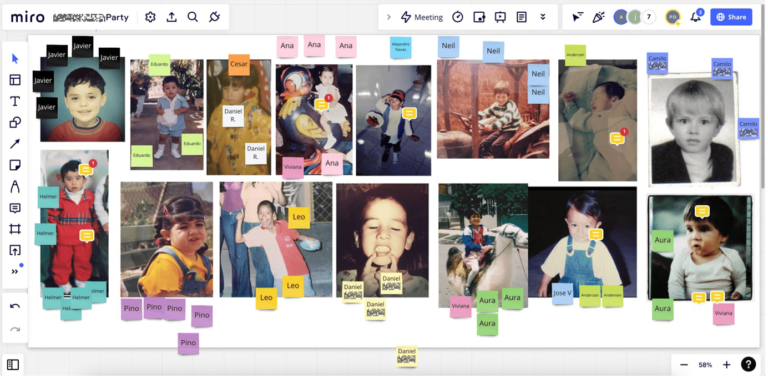Select the Connection line arrow tool
The image size is (768, 378).
tap(15, 144)
